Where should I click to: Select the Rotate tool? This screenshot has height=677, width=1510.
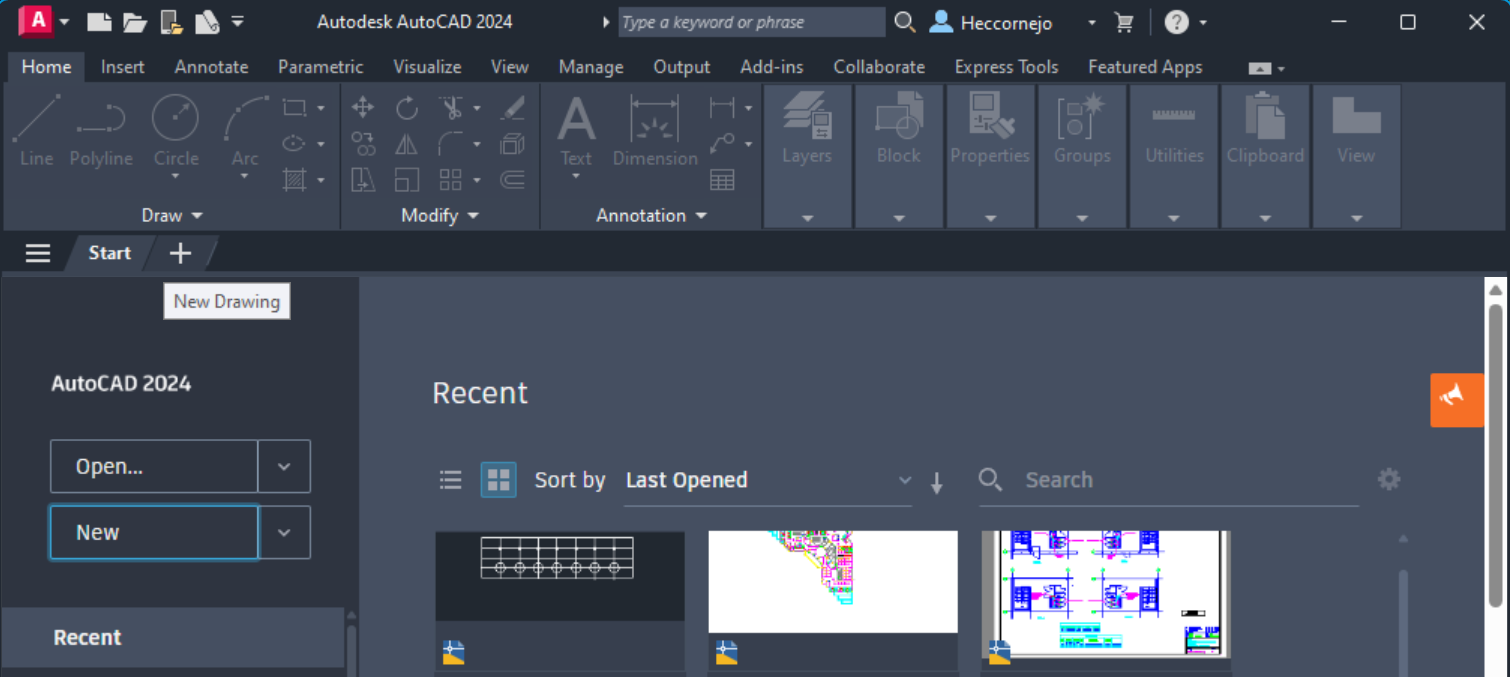pyautogui.click(x=406, y=107)
